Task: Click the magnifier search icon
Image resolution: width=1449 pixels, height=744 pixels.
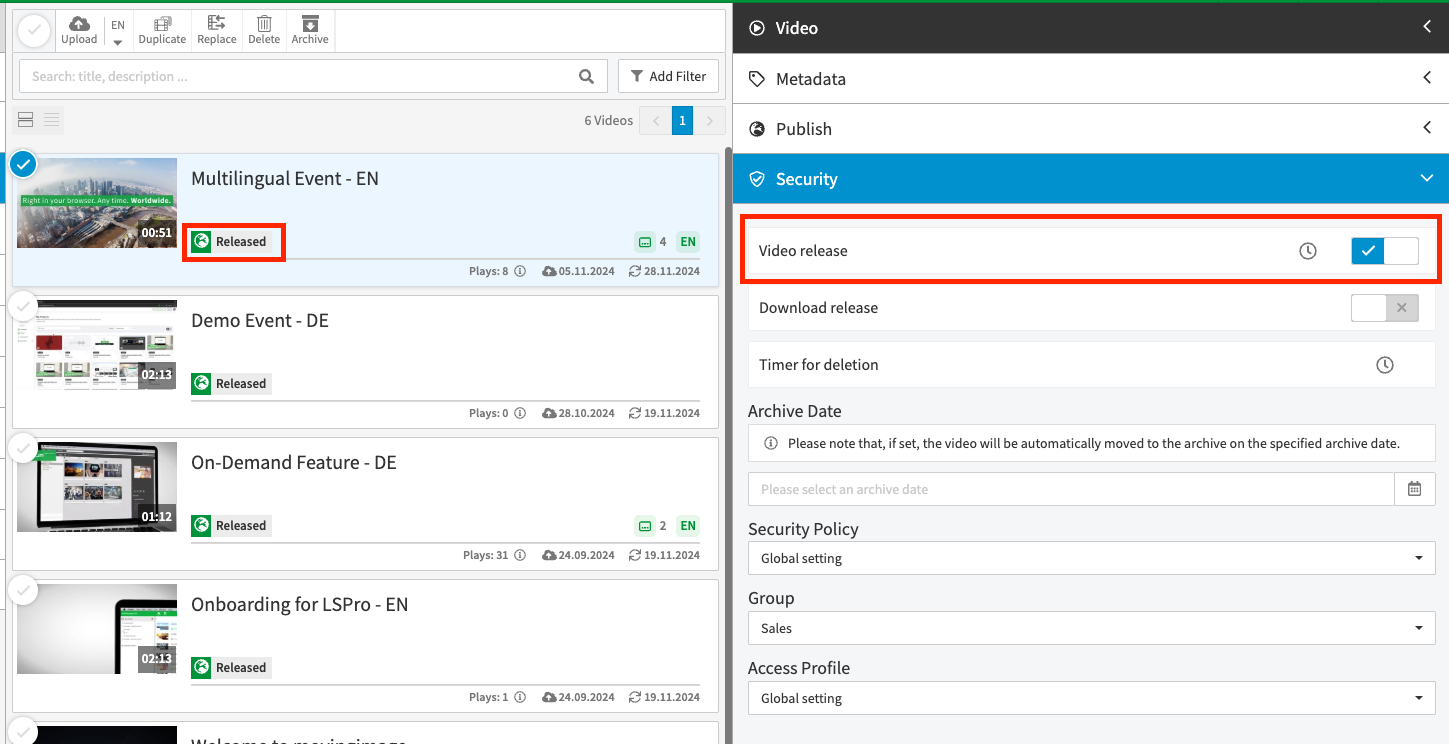Action: 587,76
